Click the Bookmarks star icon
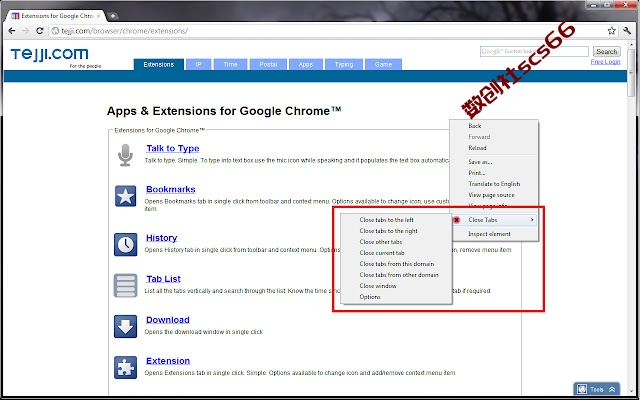The image size is (640, 400). coord(125,196)
